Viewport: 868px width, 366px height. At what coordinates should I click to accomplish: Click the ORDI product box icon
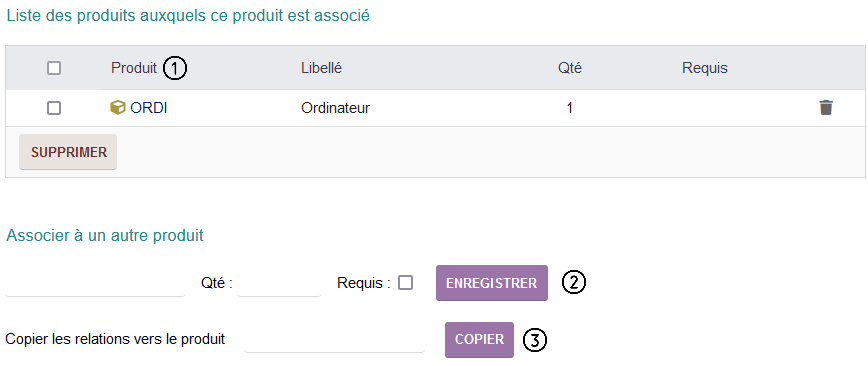pos(118,107)
